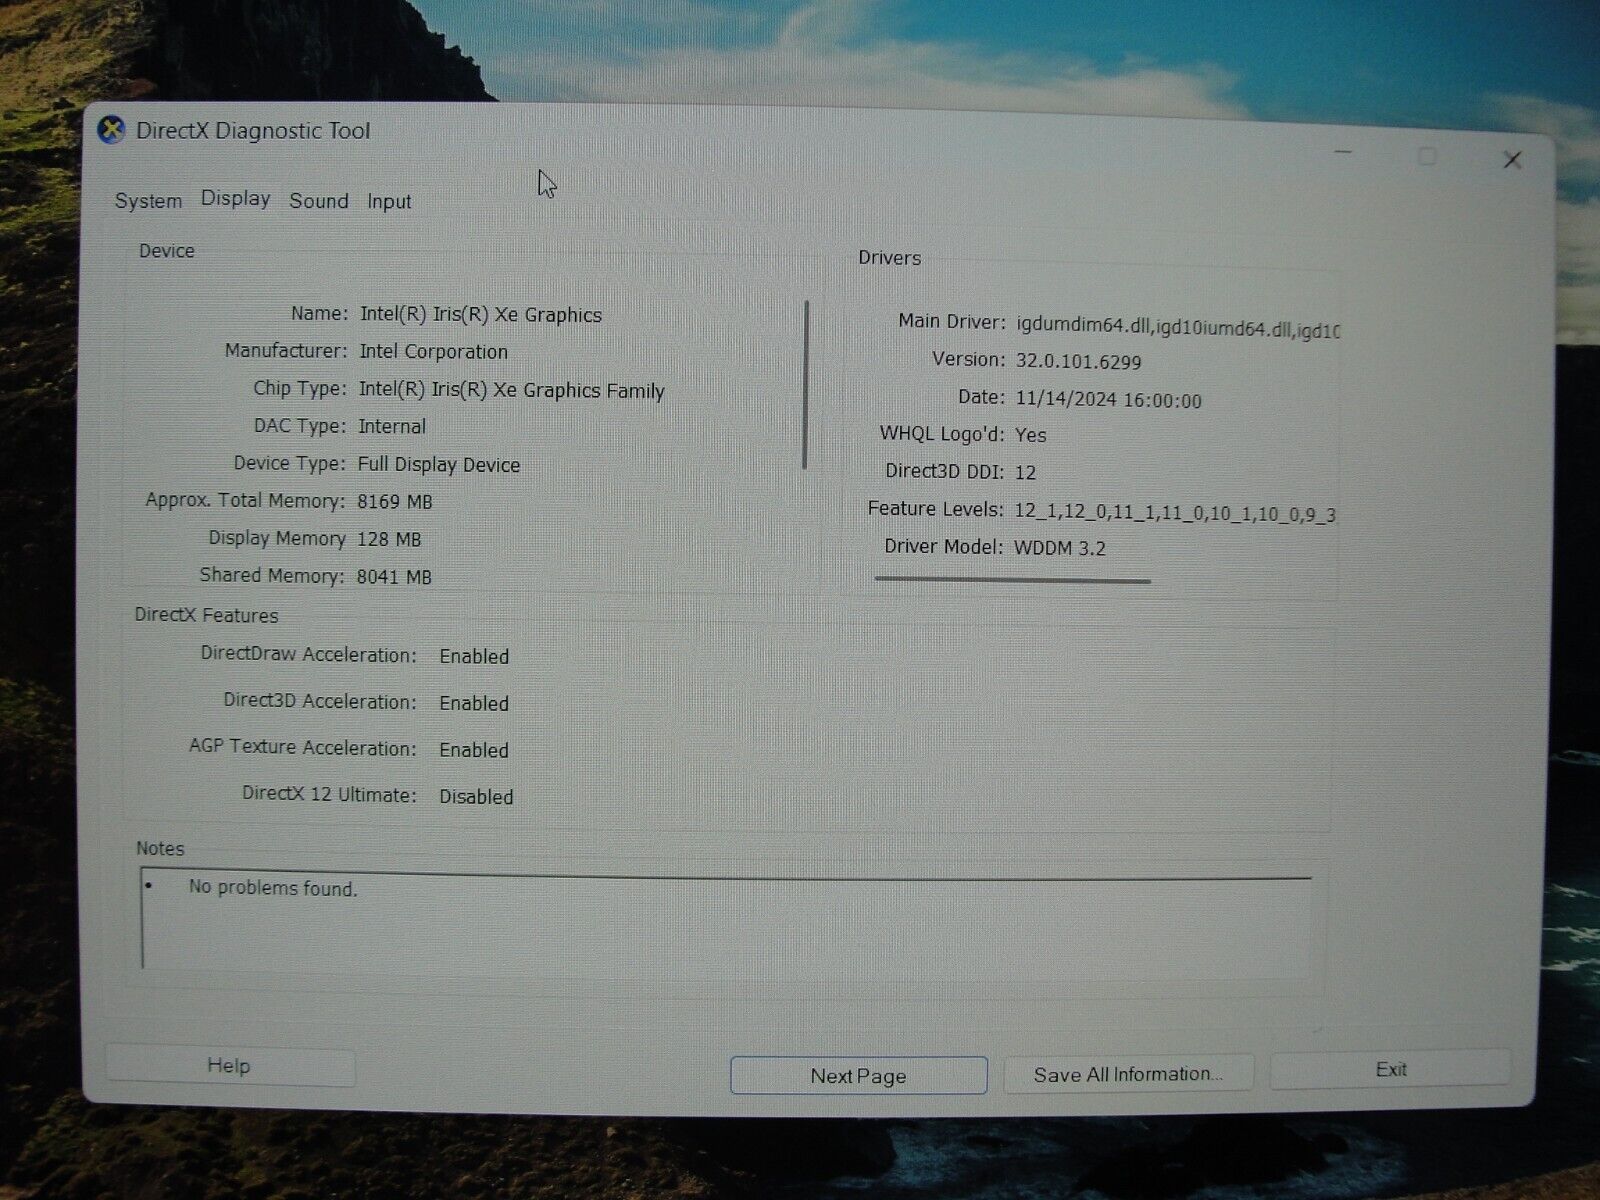Click Feature Levels value '12_1,12_0,11_1'

click(1084, 511)
